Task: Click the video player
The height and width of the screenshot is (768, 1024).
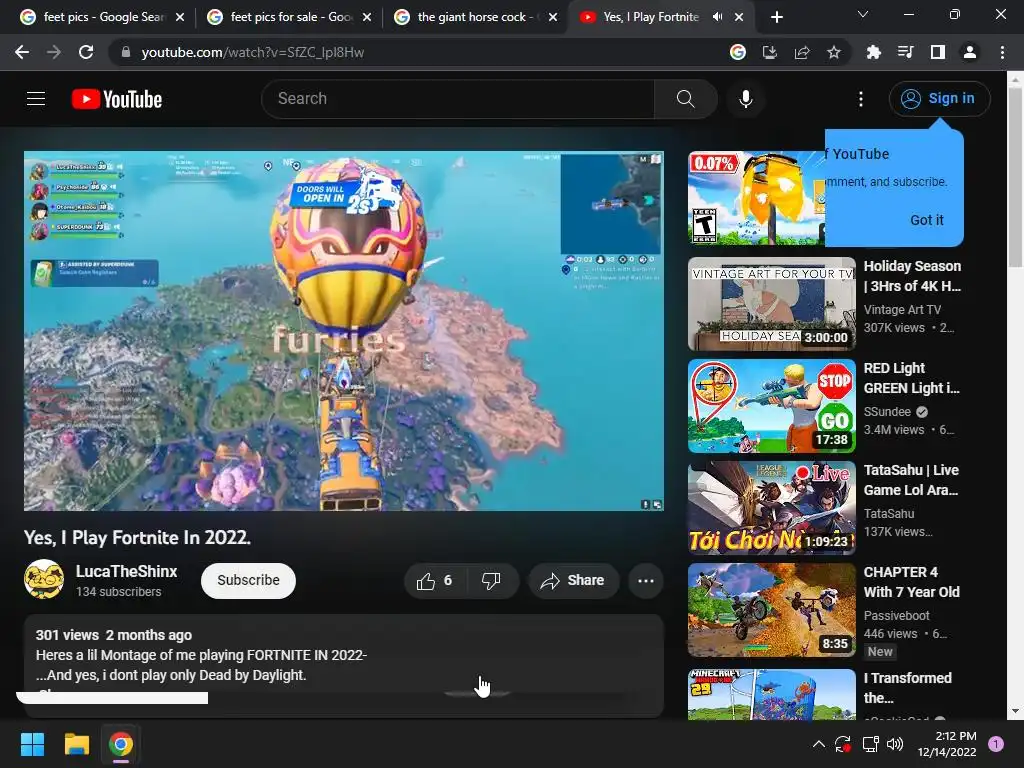Action: pos(344,331)
